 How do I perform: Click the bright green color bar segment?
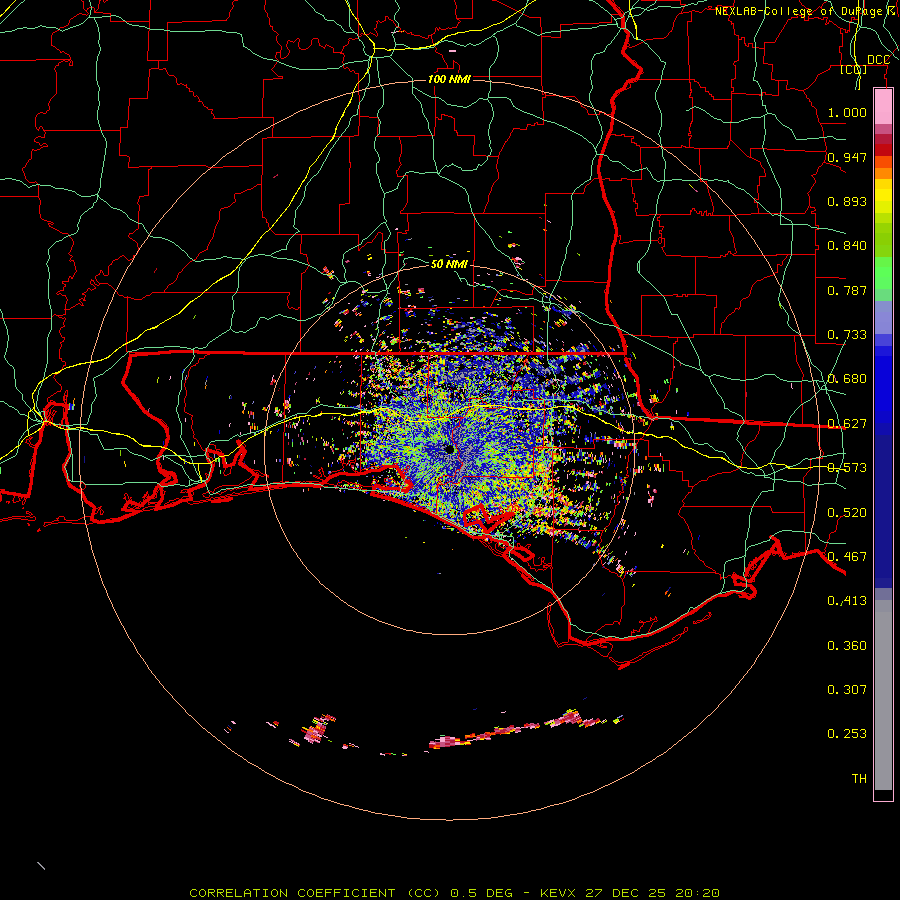point(883,272)
